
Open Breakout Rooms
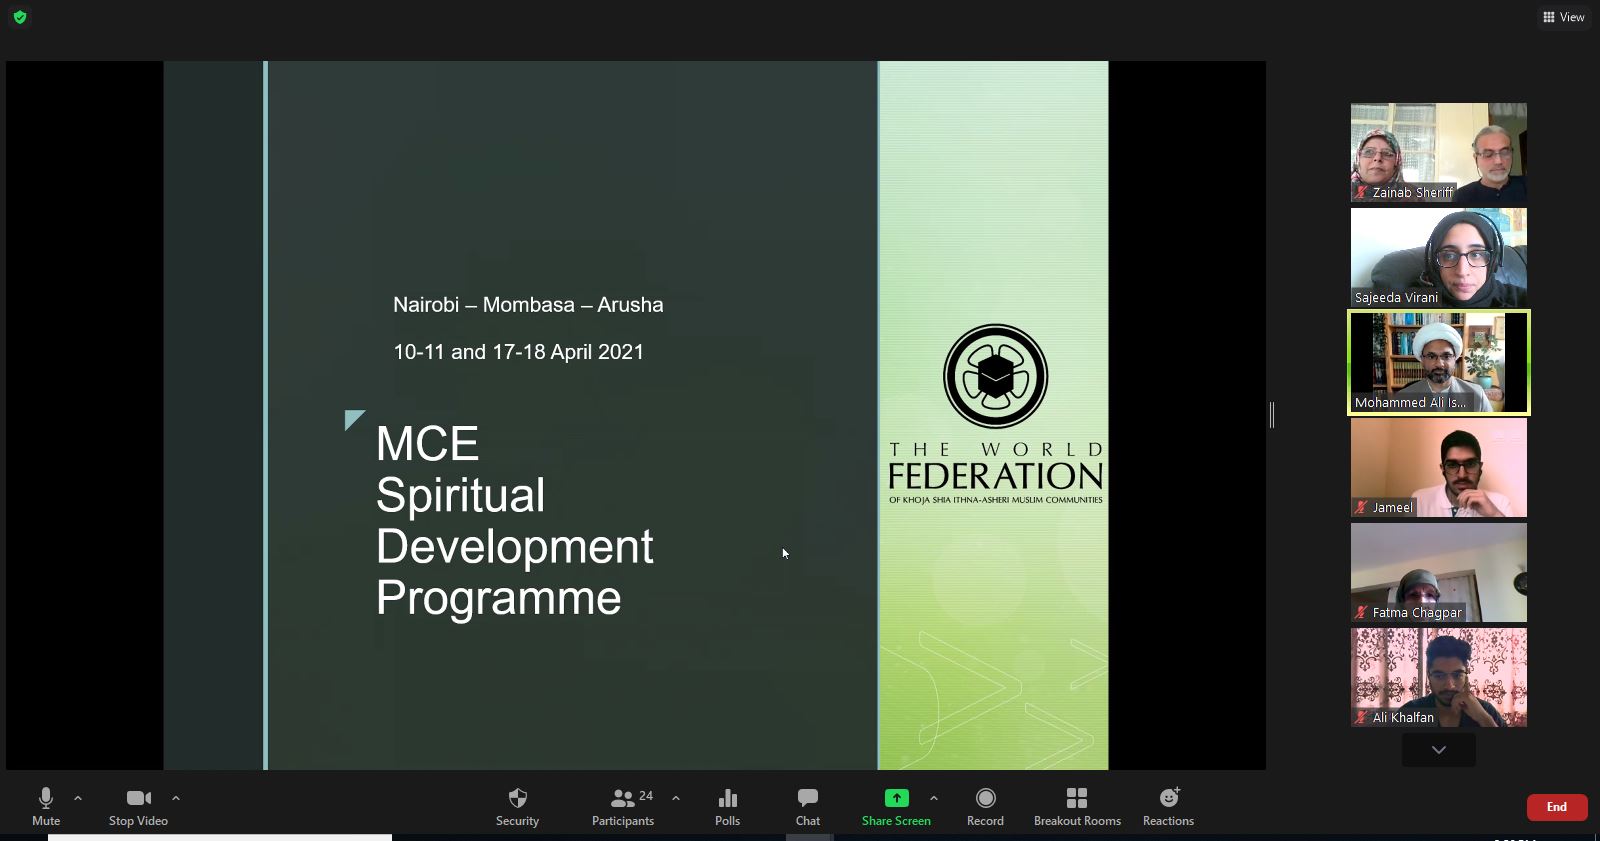click(x=1077, y=798)
